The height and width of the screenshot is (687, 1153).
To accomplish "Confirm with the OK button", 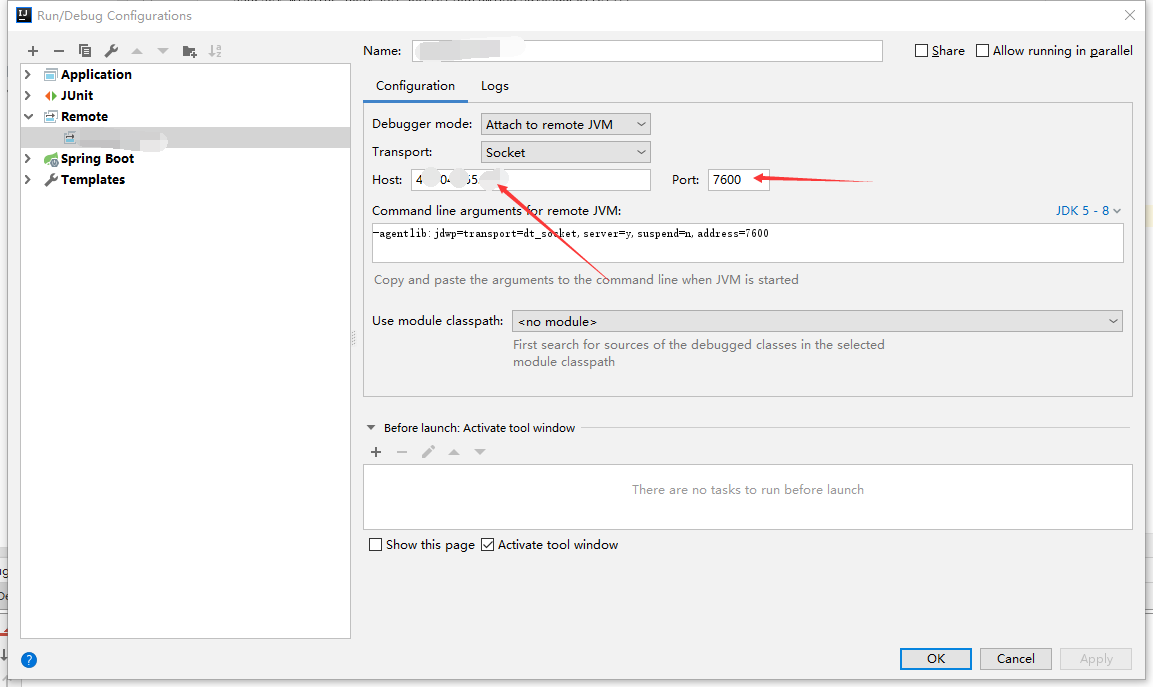I will [x=935, y=659].
